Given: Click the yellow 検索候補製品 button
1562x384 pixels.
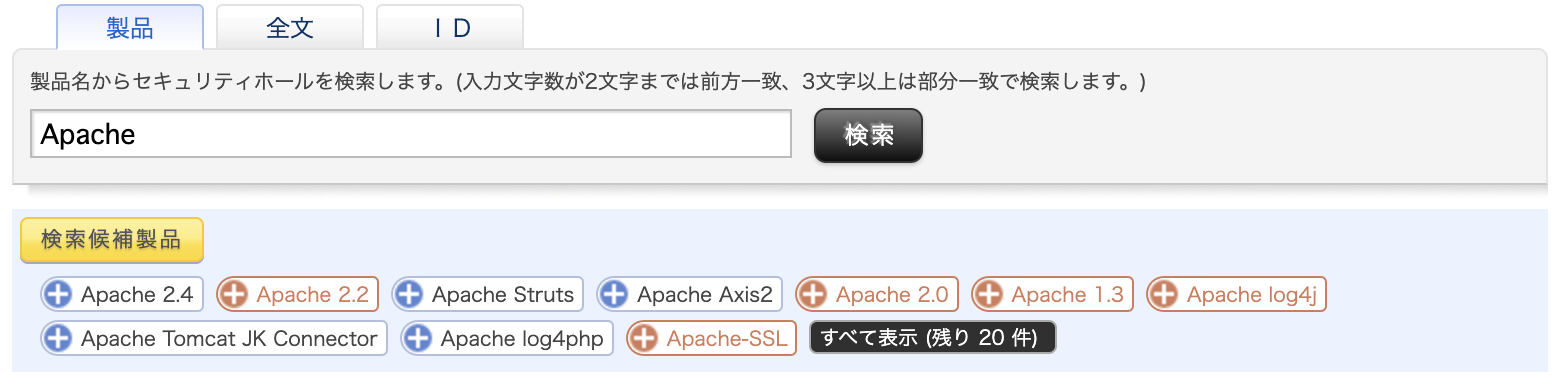Looking at the screenshot, I should (112, 240).
